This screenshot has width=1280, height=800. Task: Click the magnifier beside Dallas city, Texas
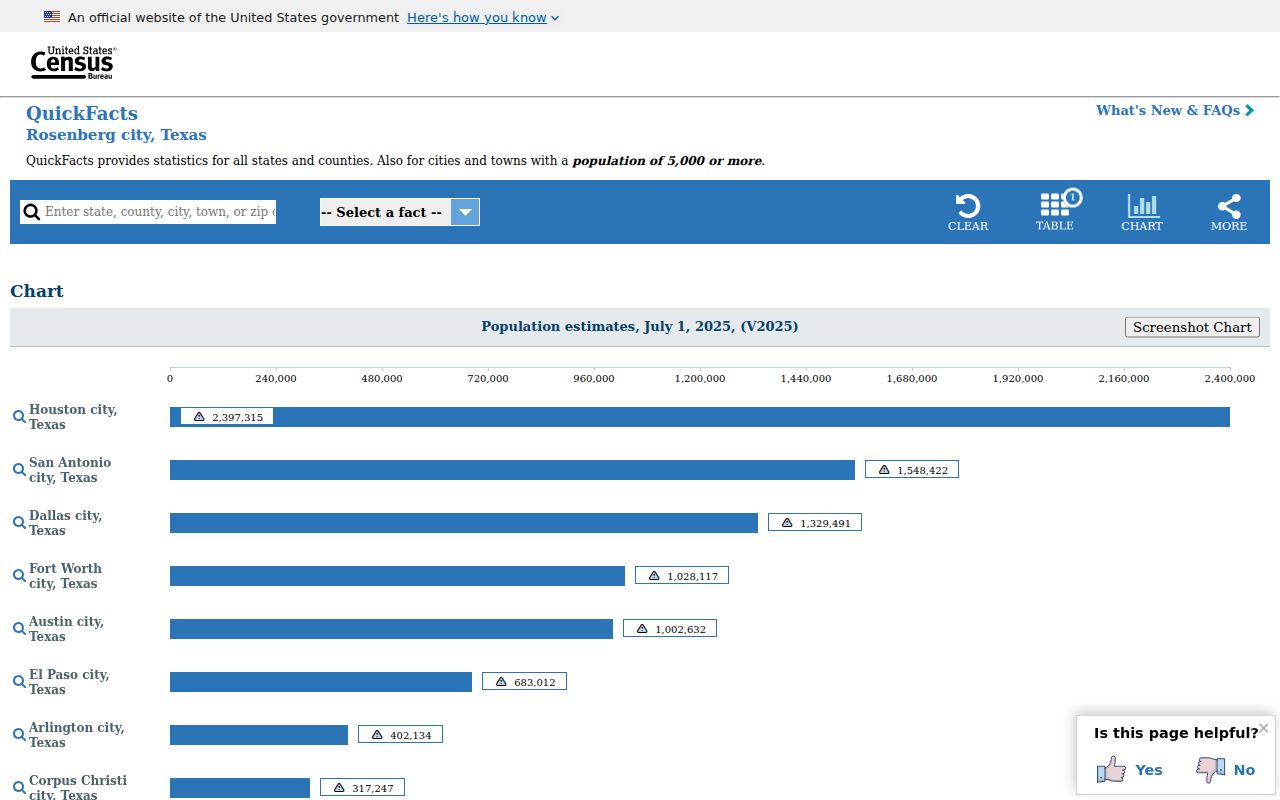tap(19, 523)
